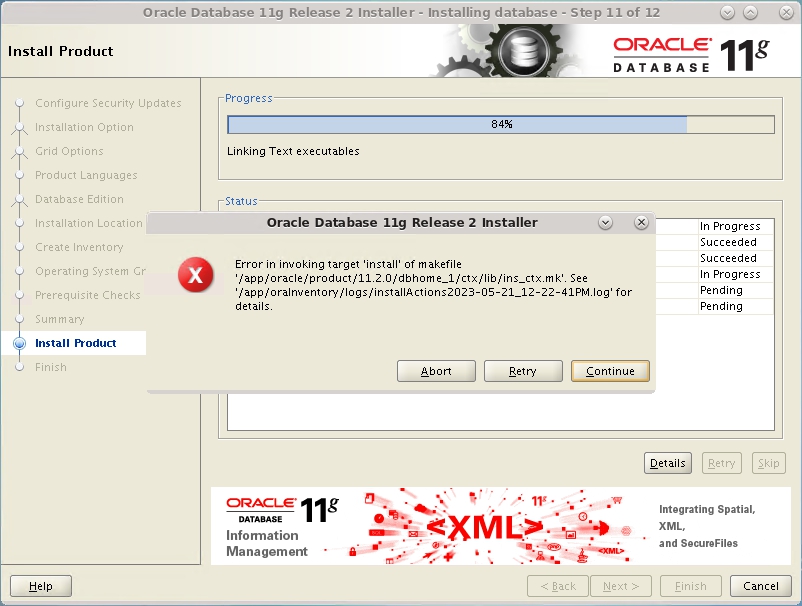Close the error dialog with X button

pos(641,222)
